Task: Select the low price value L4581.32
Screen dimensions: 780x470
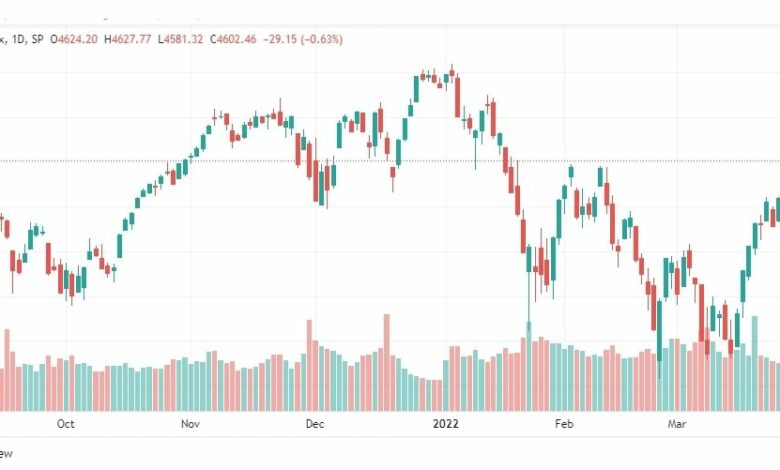Action: pos(180,39)
